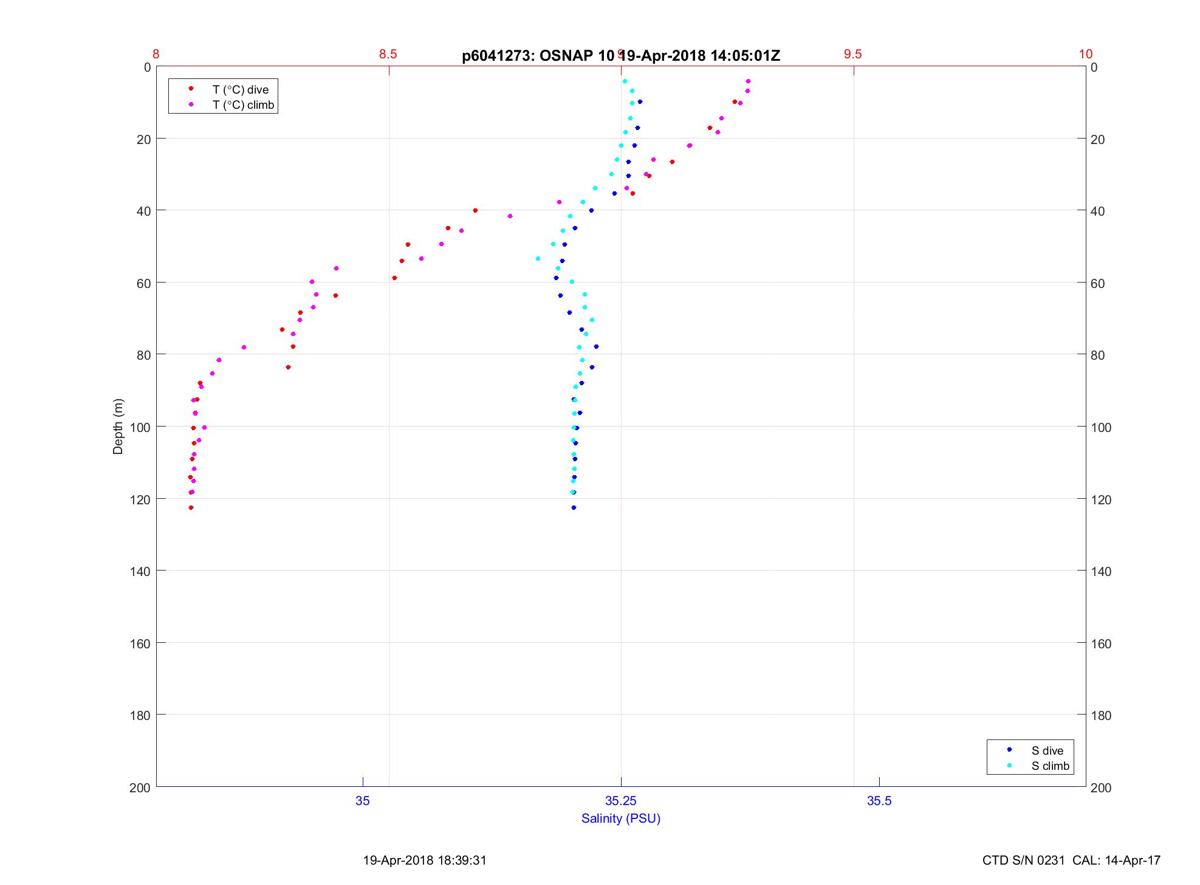
Task: Click the salinity axis tick '35.25'
Action: [621, 800]
